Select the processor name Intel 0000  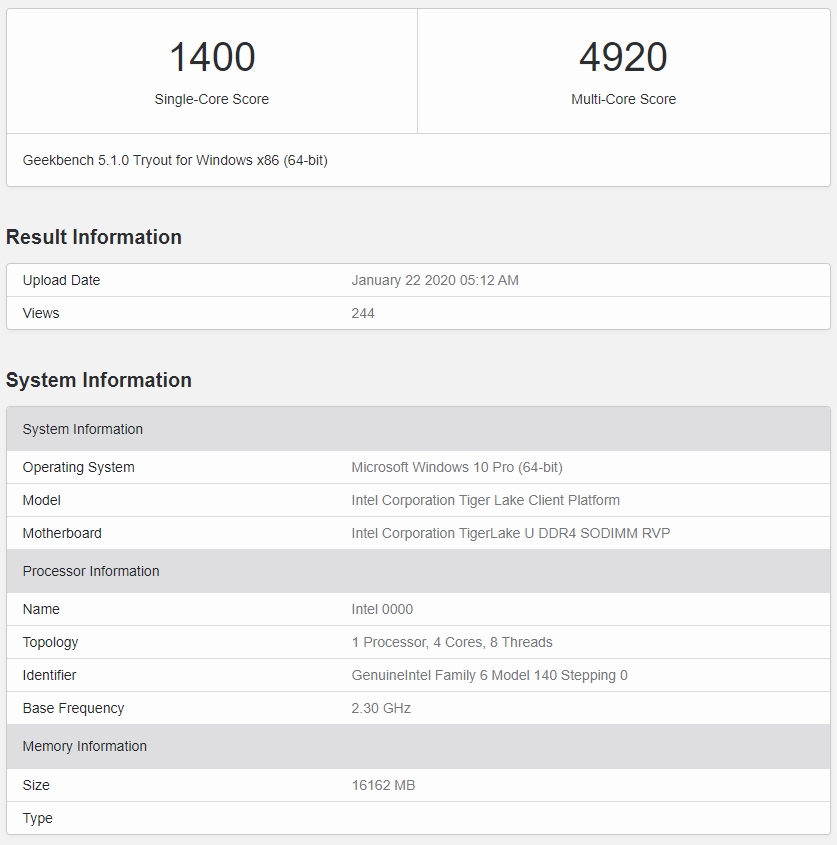(382, 609)
